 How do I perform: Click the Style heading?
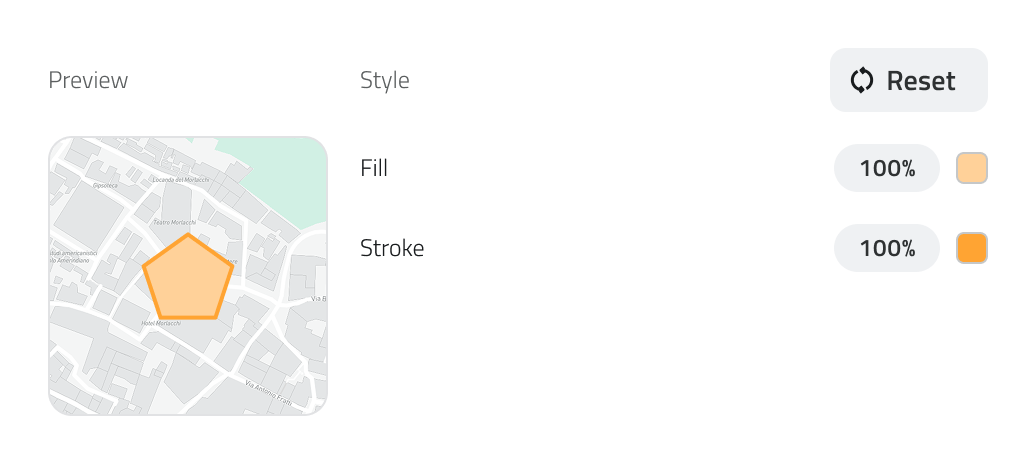(385, 80)
